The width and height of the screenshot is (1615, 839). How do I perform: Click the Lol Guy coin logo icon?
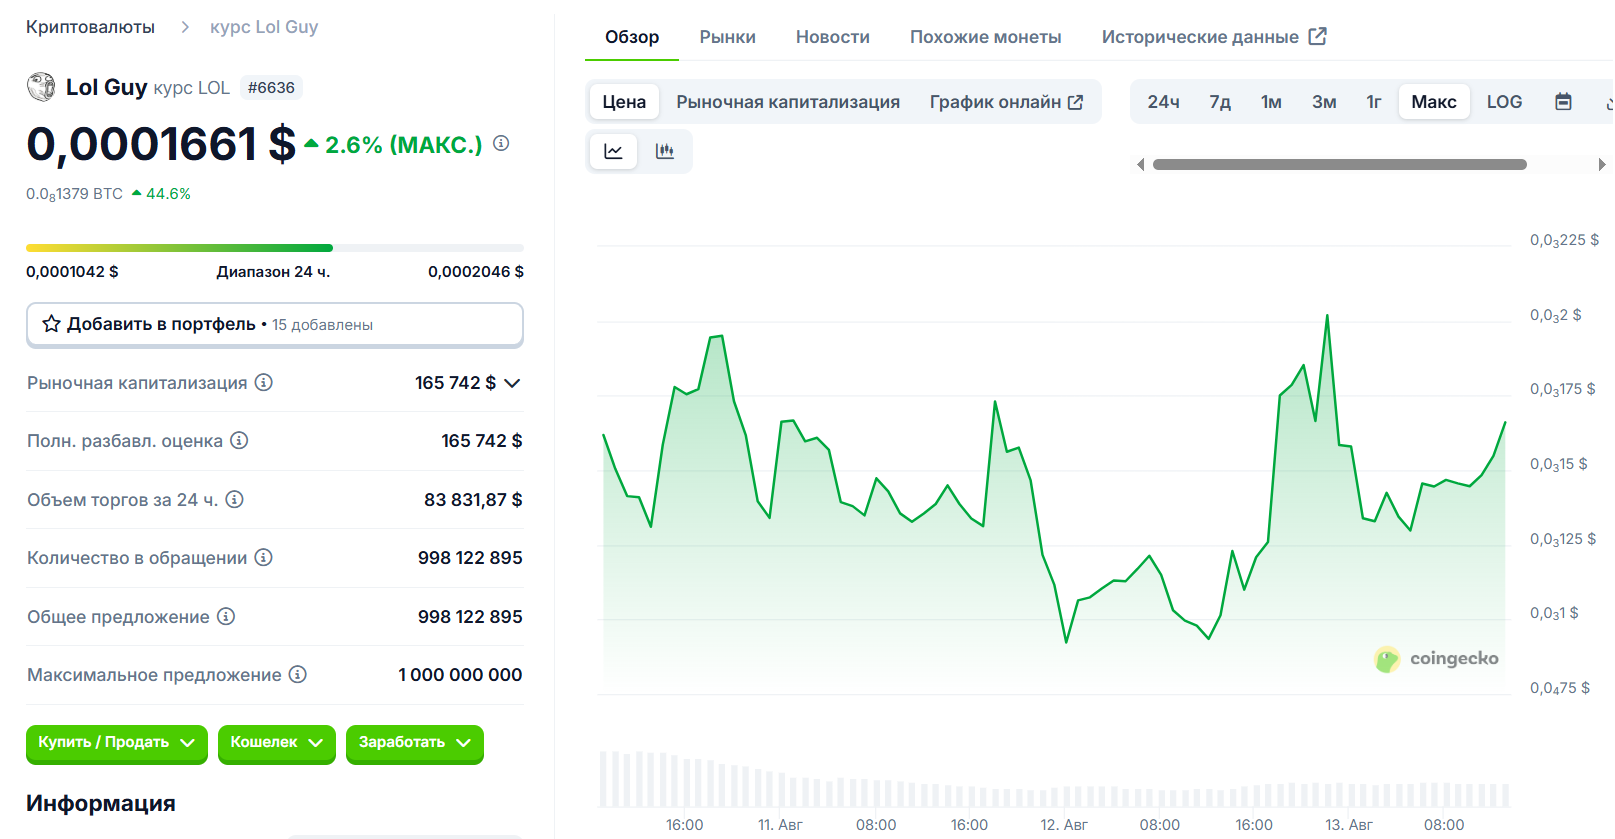point(41,87)
